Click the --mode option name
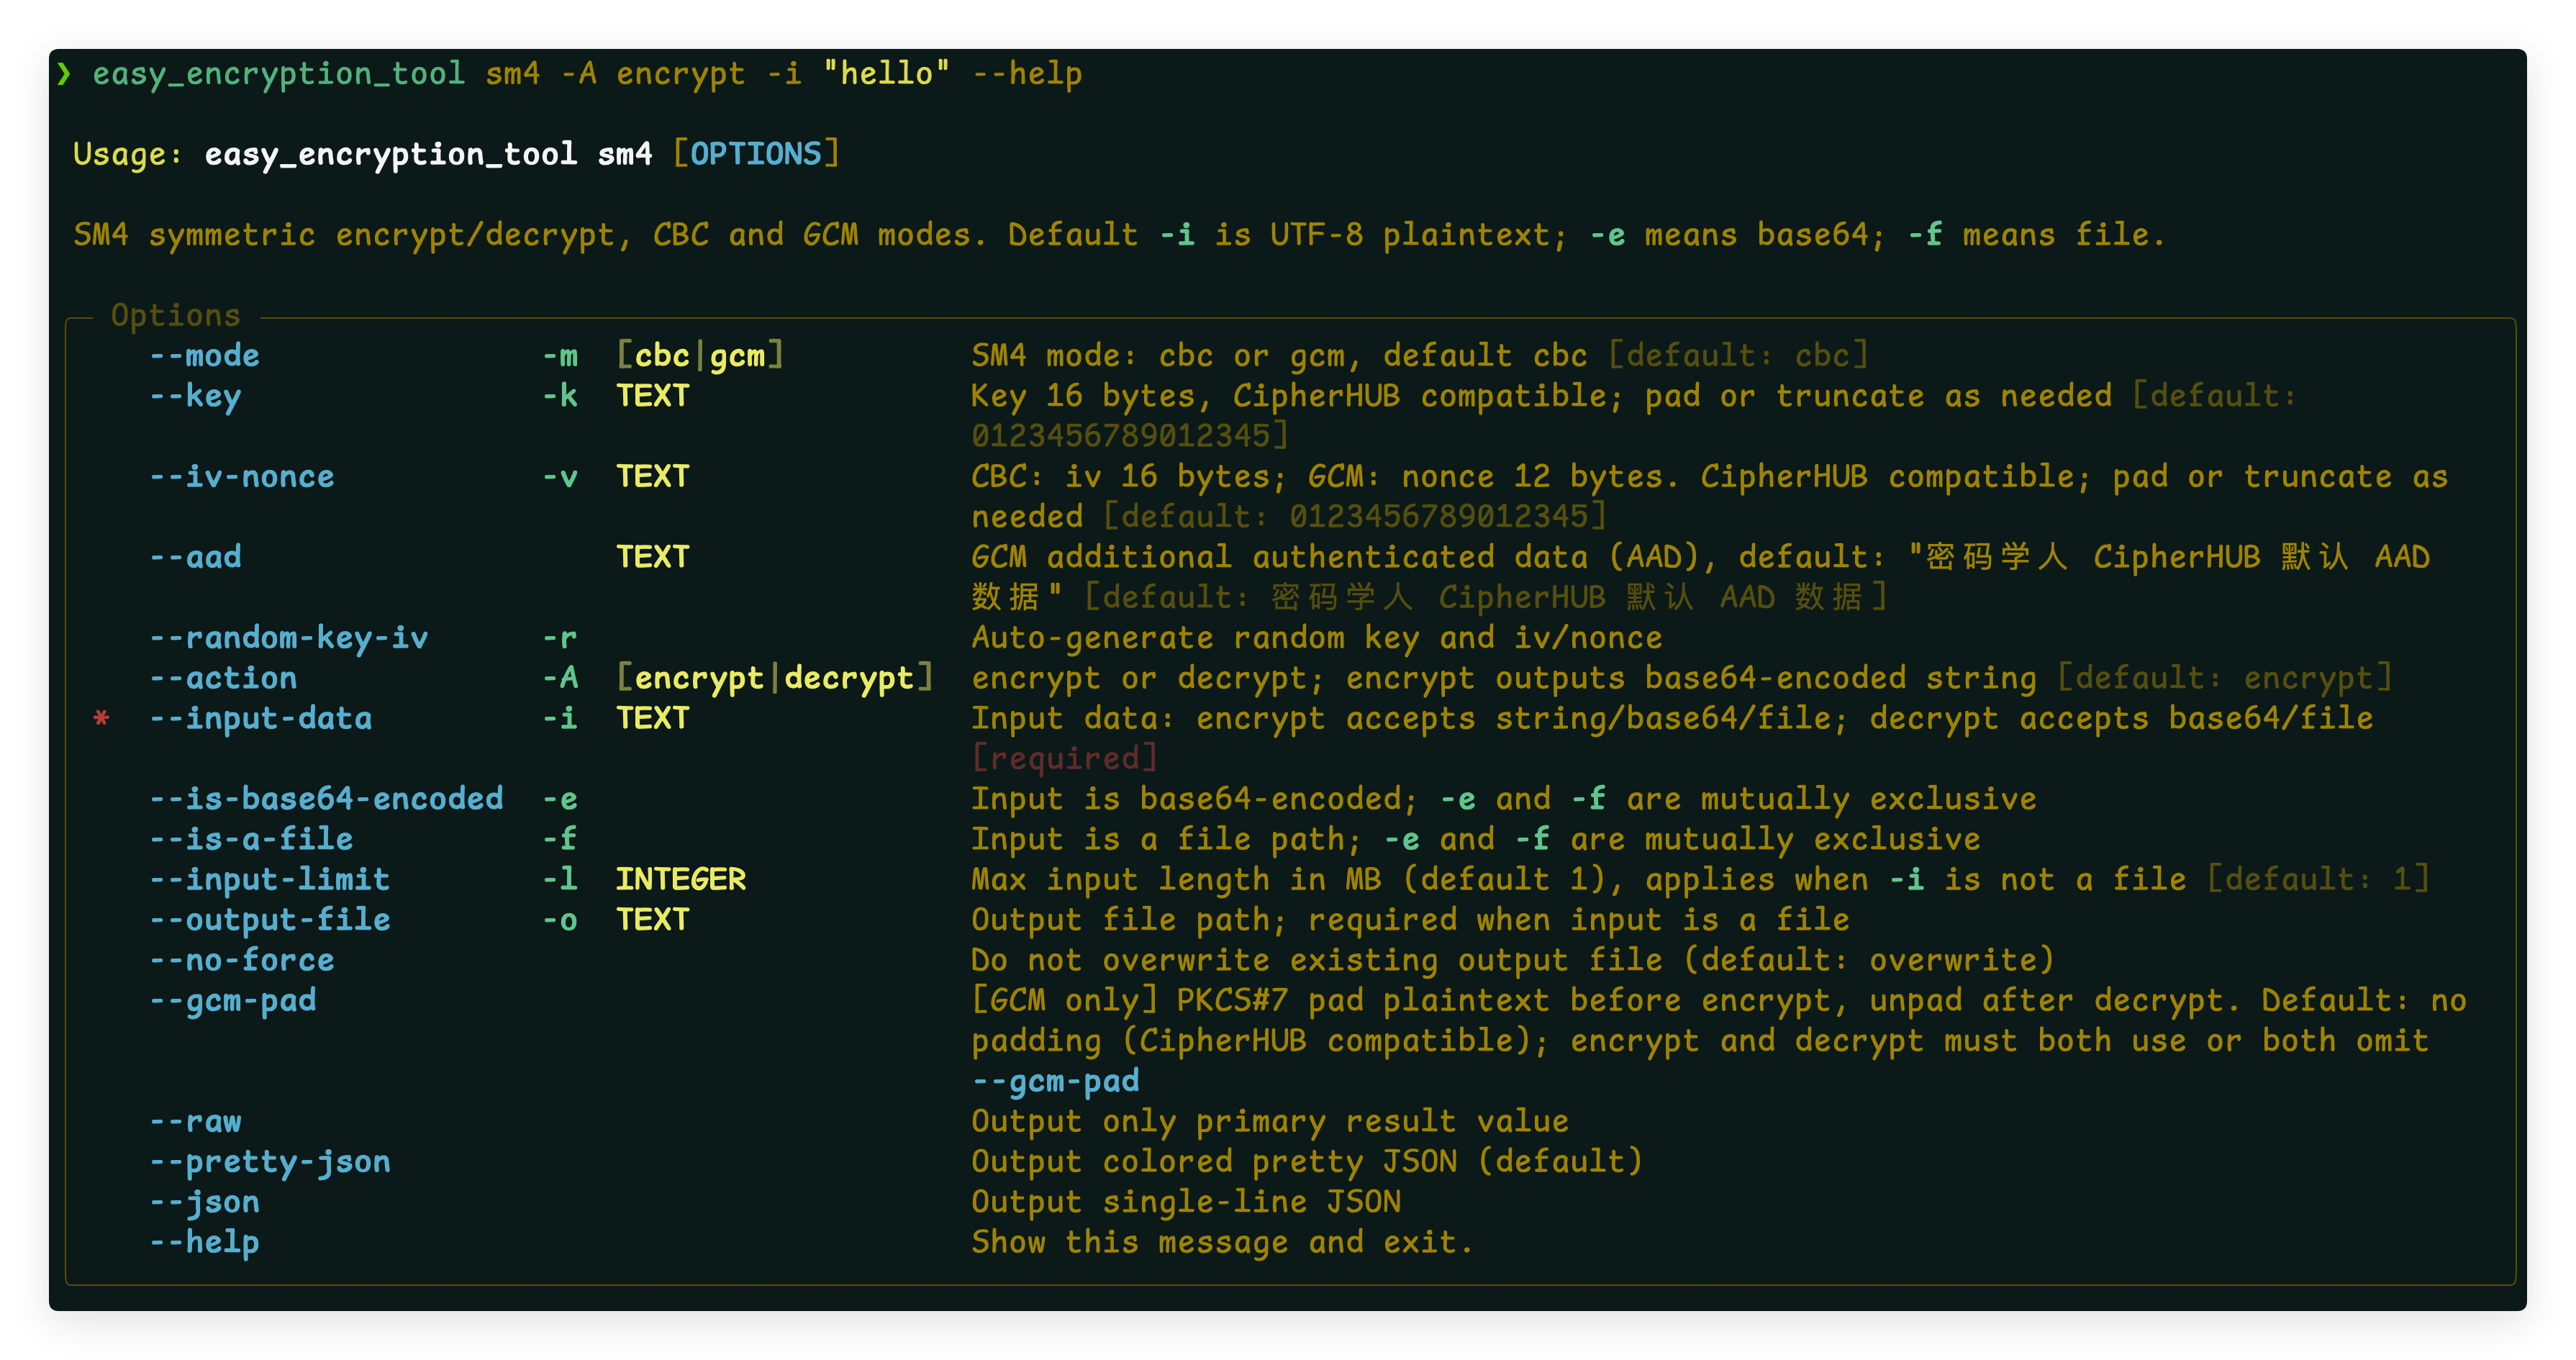 click(x=205, y=356)
